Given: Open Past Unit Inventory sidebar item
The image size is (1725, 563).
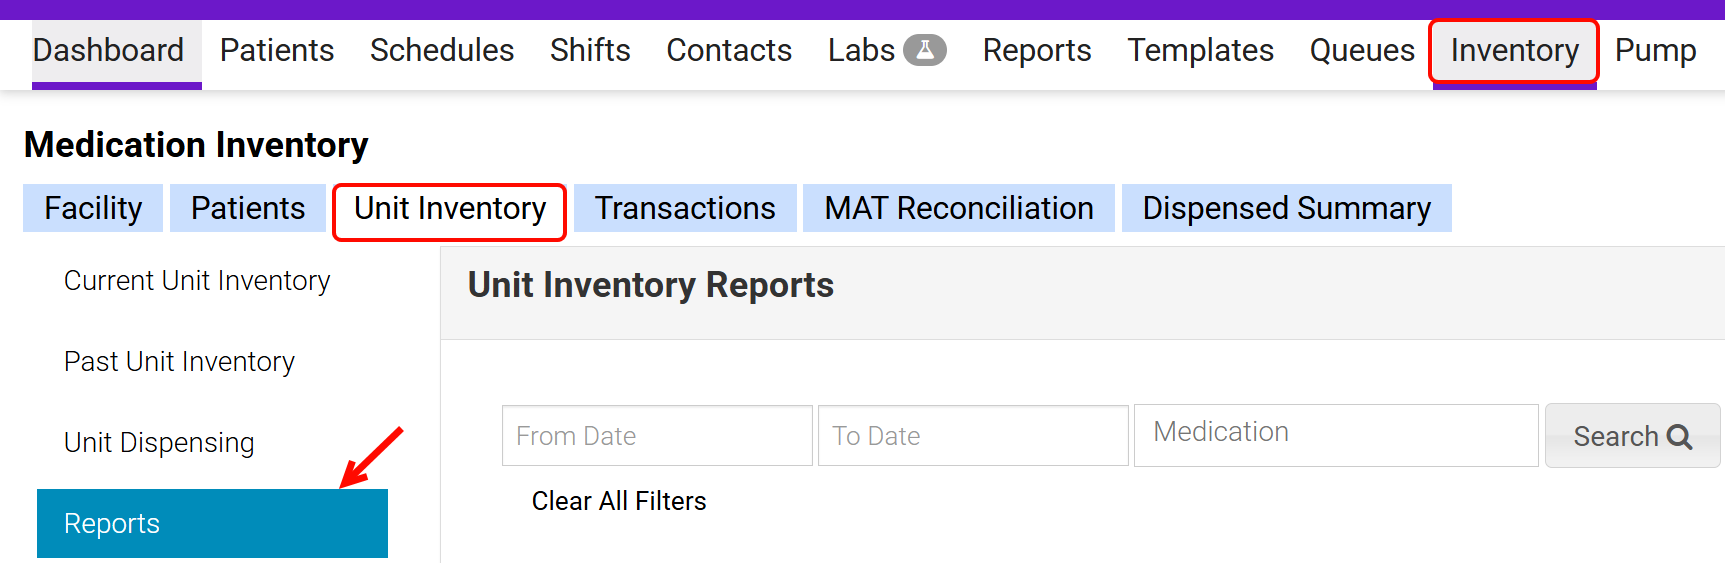Looking at the screenshot, I should tap(179, 362).
